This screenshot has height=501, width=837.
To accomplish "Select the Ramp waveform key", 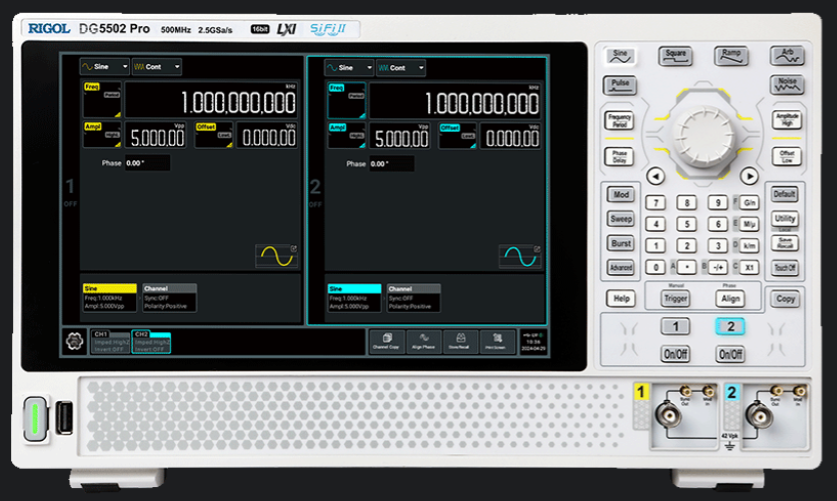I will (731, 56).
